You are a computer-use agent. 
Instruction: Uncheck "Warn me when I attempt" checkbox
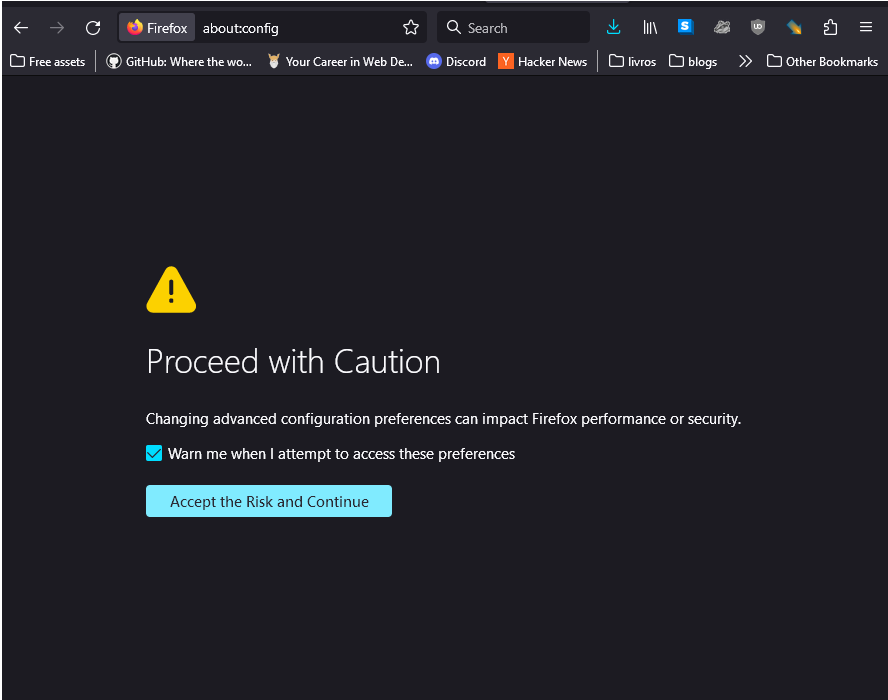click(x=154, y=454)
